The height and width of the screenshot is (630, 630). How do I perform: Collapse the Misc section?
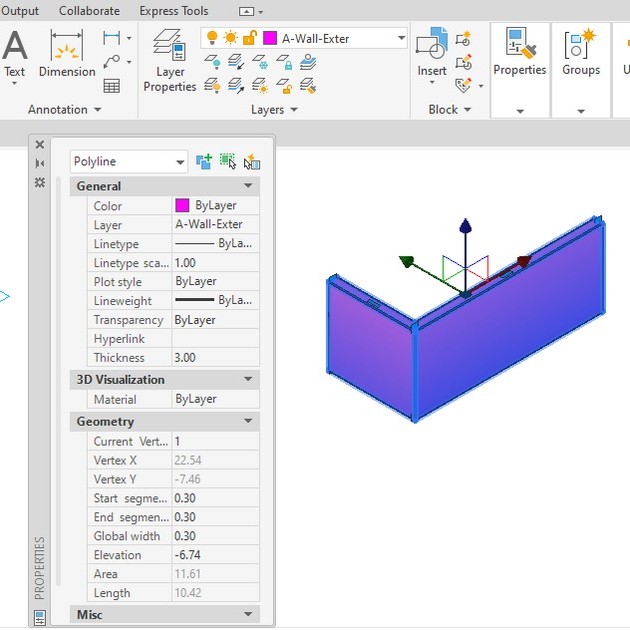tap(248, 614)
